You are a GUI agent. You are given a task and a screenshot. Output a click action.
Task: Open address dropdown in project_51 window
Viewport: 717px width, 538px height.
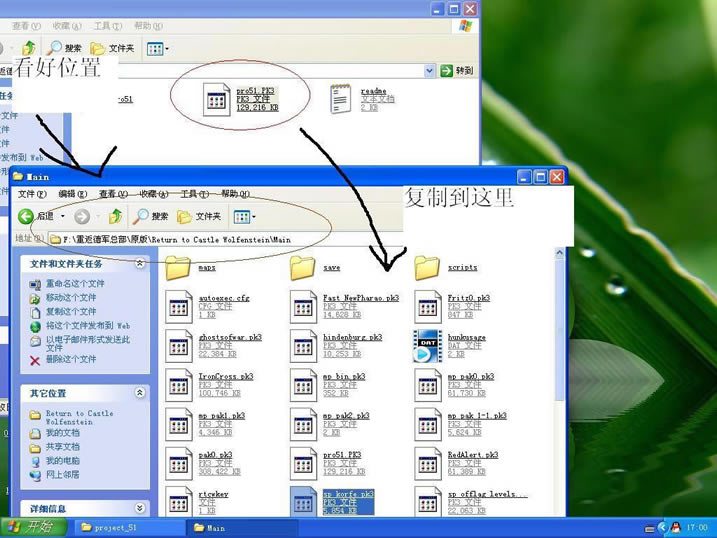pos(429,70)
